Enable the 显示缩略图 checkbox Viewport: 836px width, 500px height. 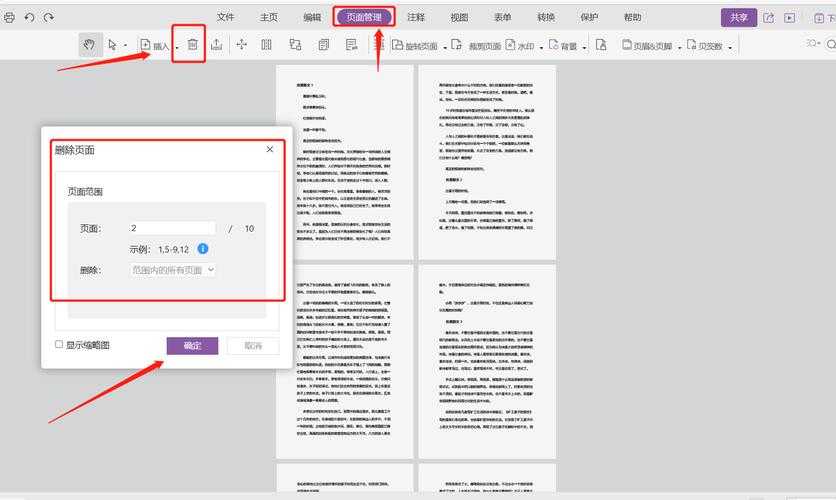pos(59,345)
